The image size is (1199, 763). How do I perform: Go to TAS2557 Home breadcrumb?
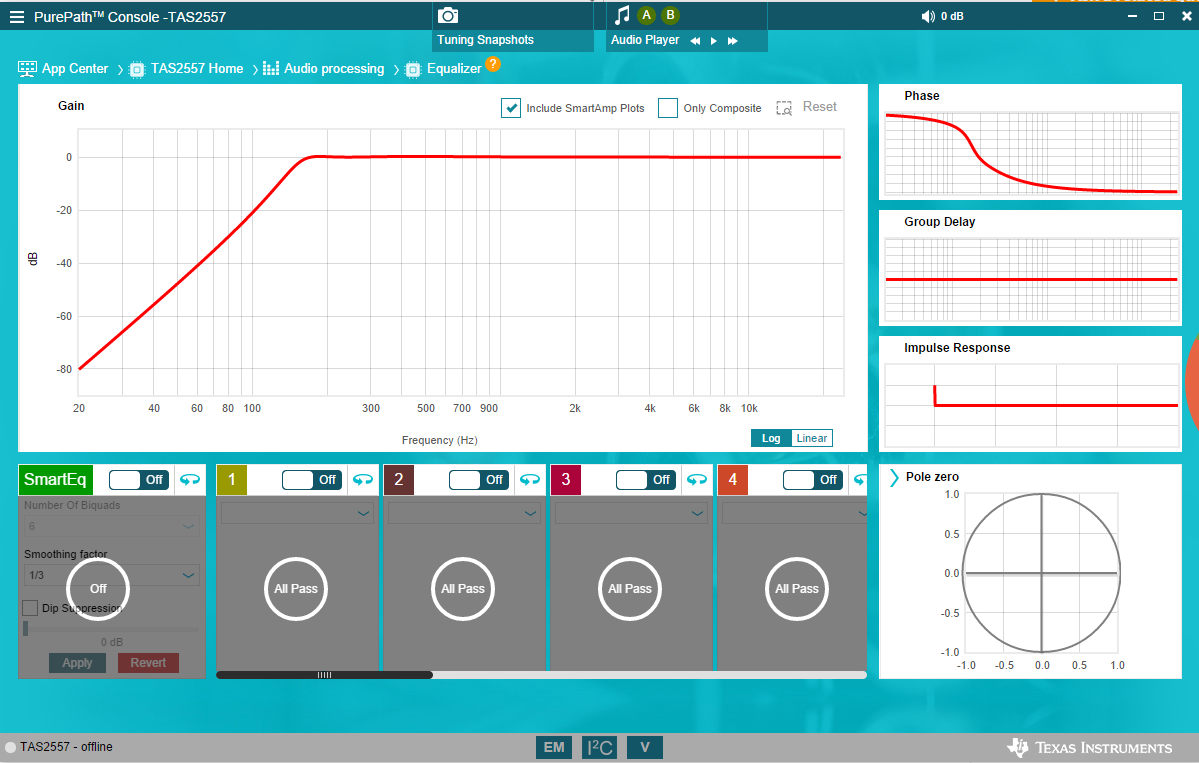tap(197, 69)
